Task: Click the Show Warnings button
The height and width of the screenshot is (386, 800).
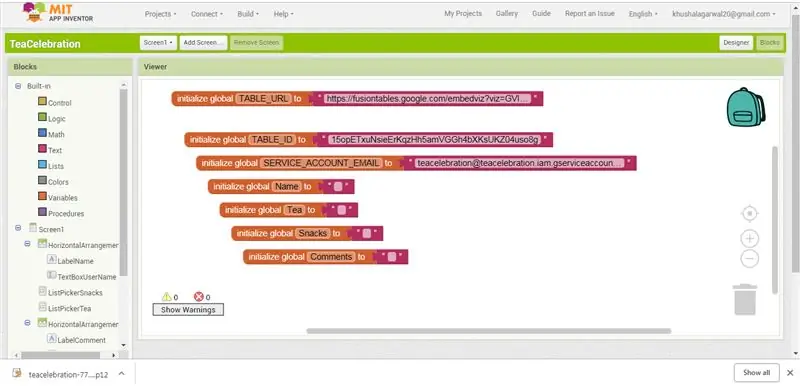Action: [x=188, y=310]
